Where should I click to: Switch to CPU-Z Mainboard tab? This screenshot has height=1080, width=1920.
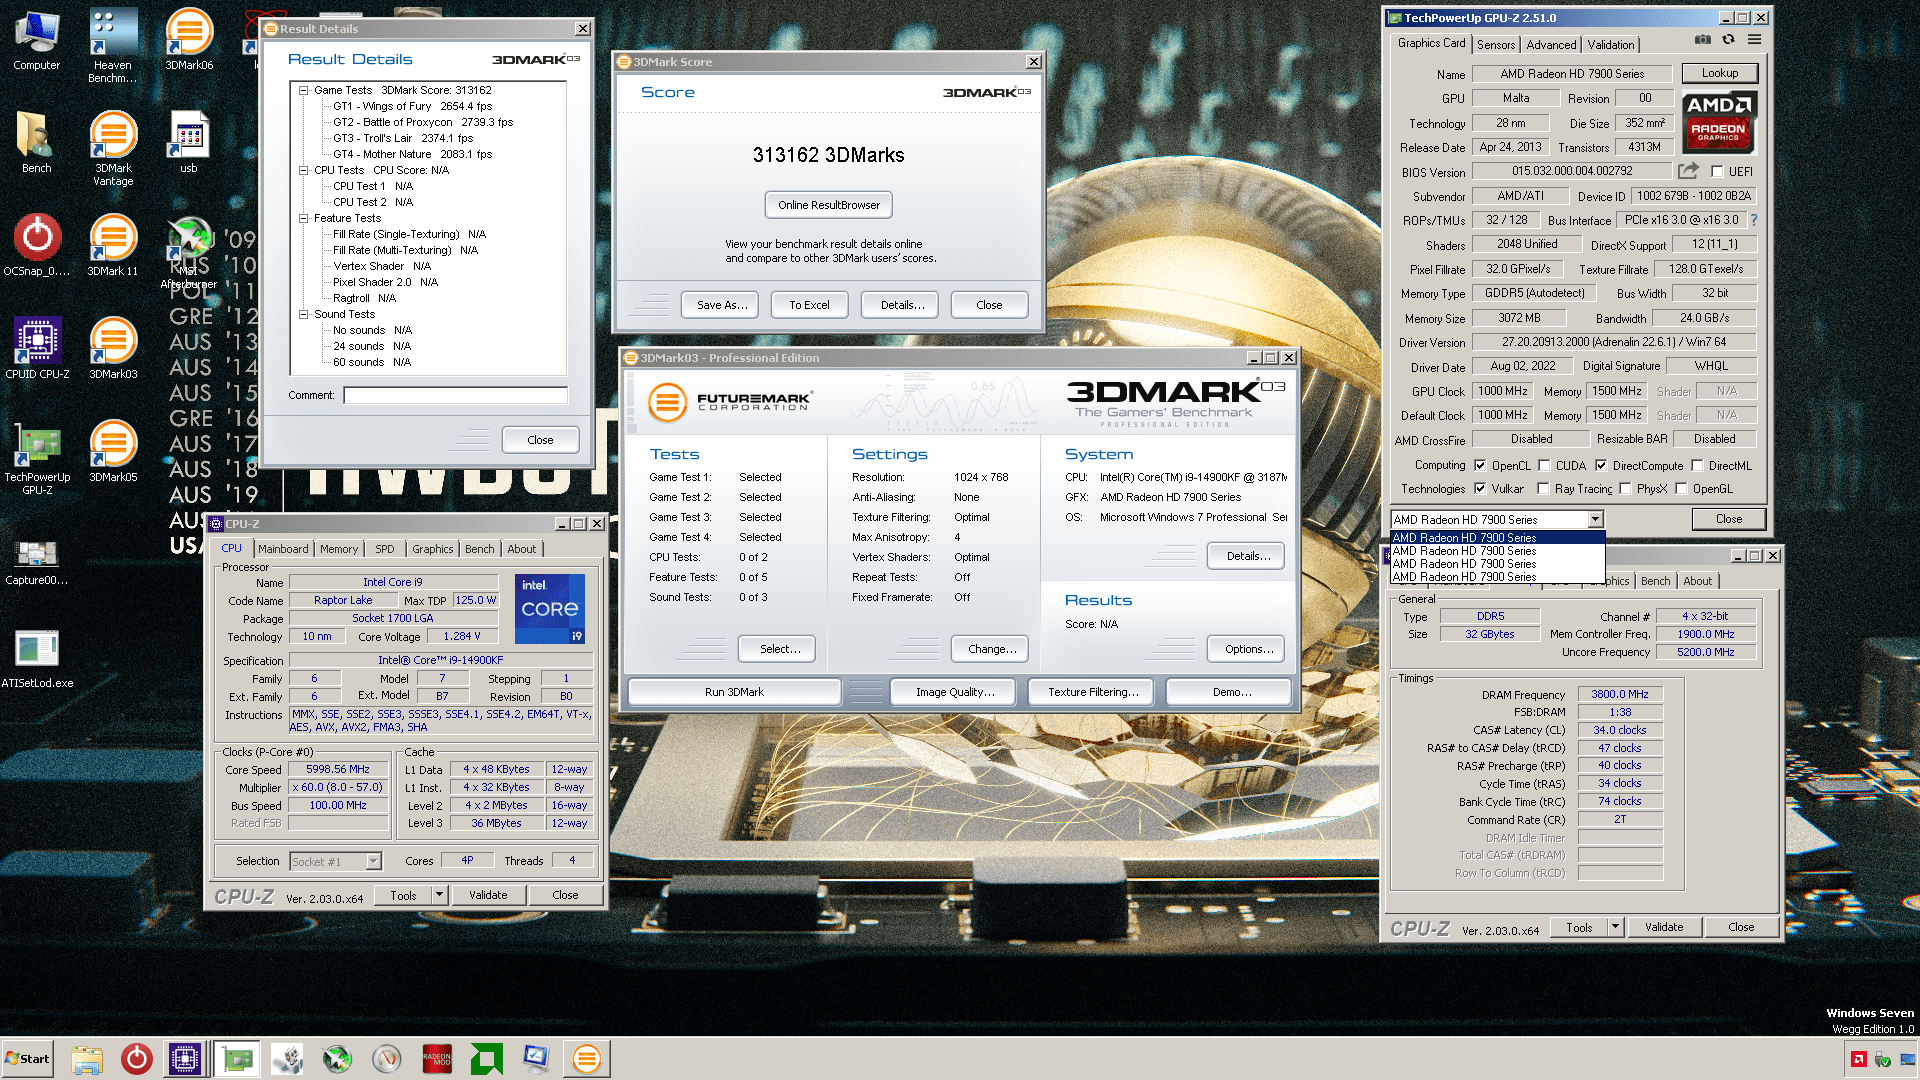pyautogui.click(x=283, y=549)
